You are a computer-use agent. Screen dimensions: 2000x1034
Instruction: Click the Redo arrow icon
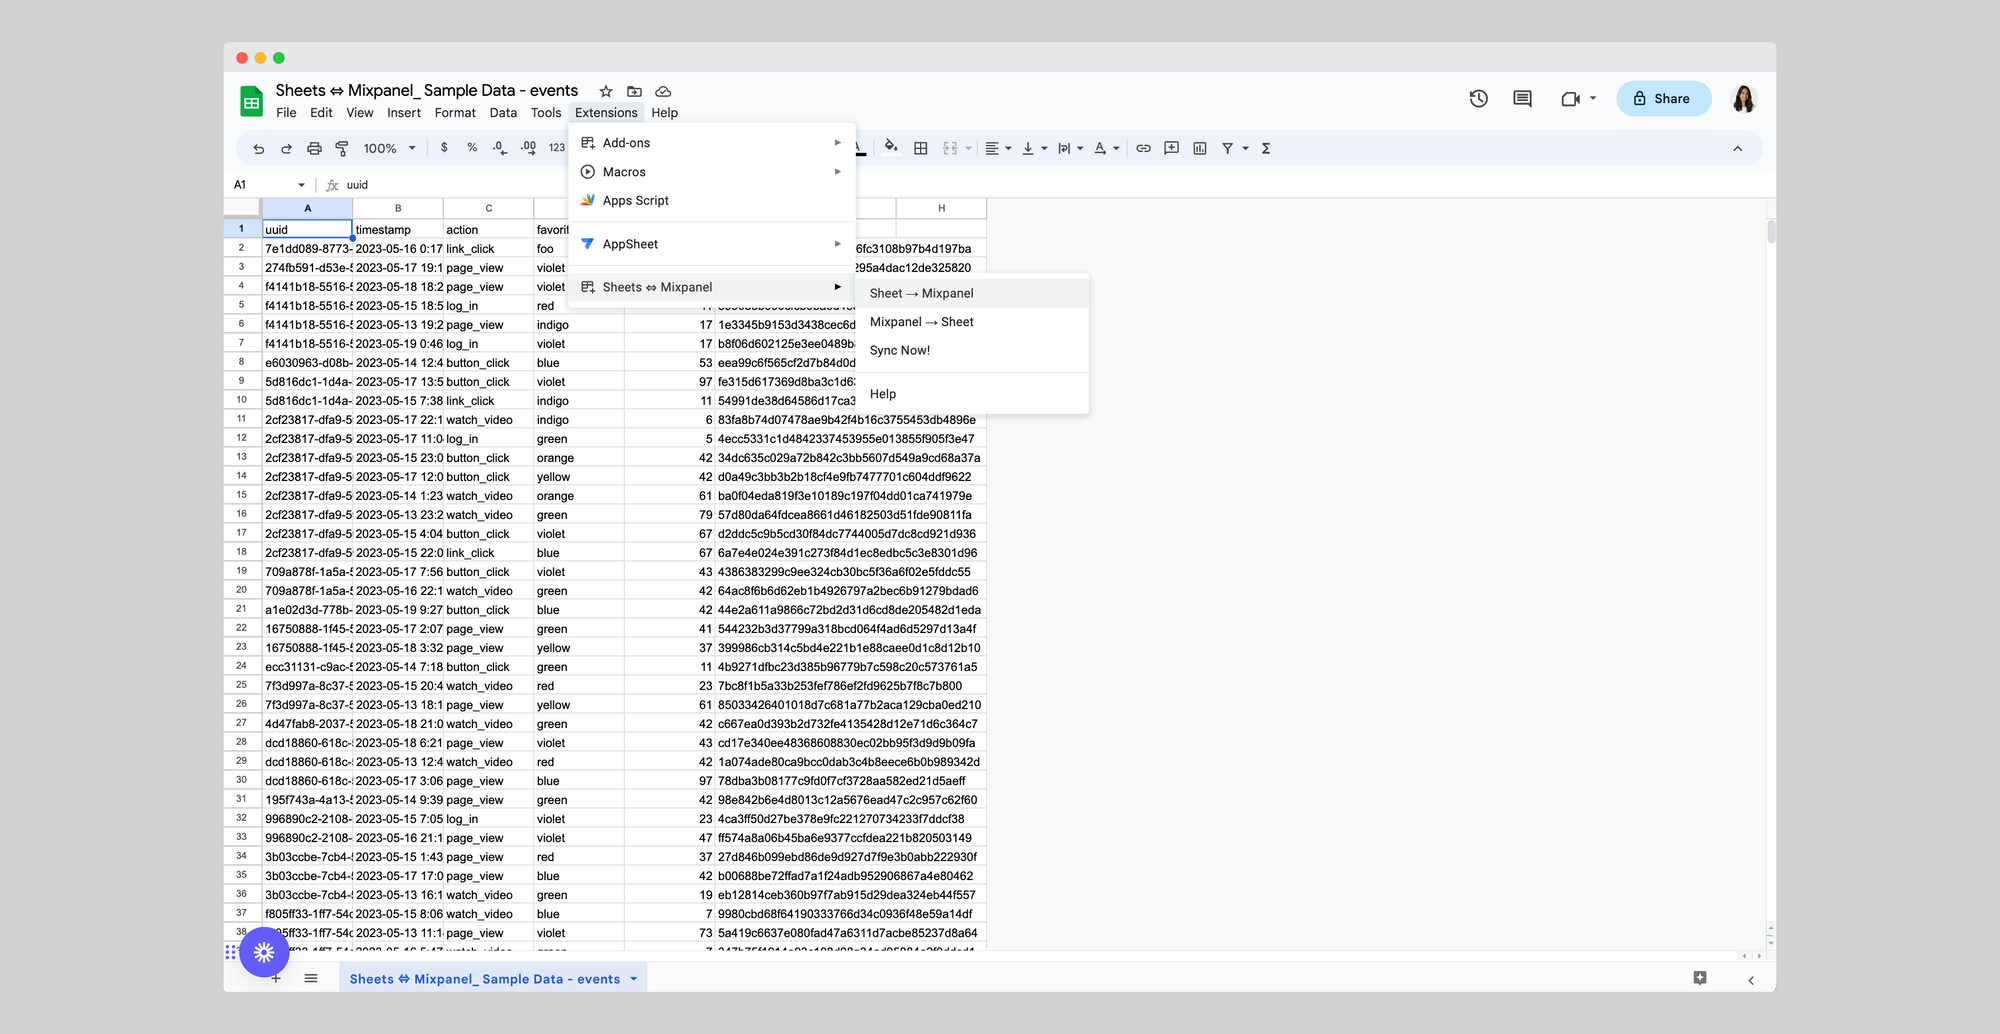[286, 148]
